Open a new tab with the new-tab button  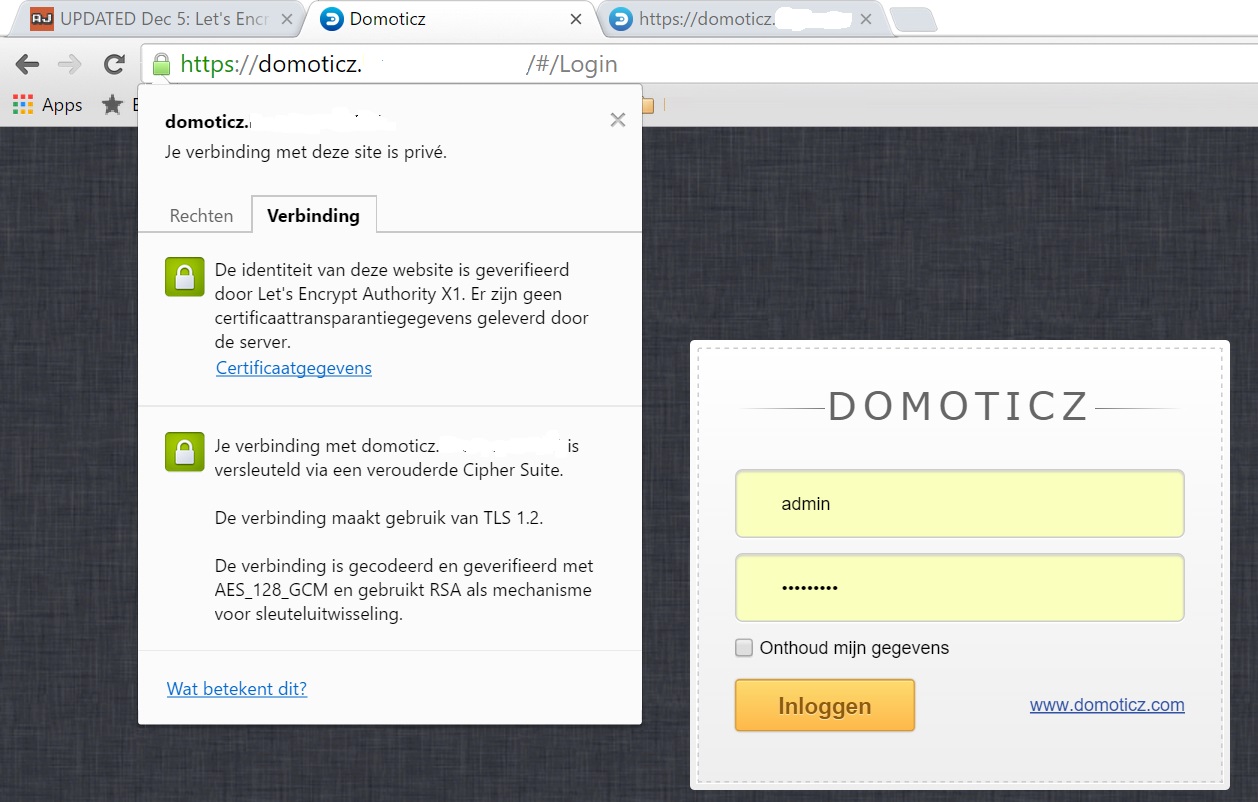912,19
